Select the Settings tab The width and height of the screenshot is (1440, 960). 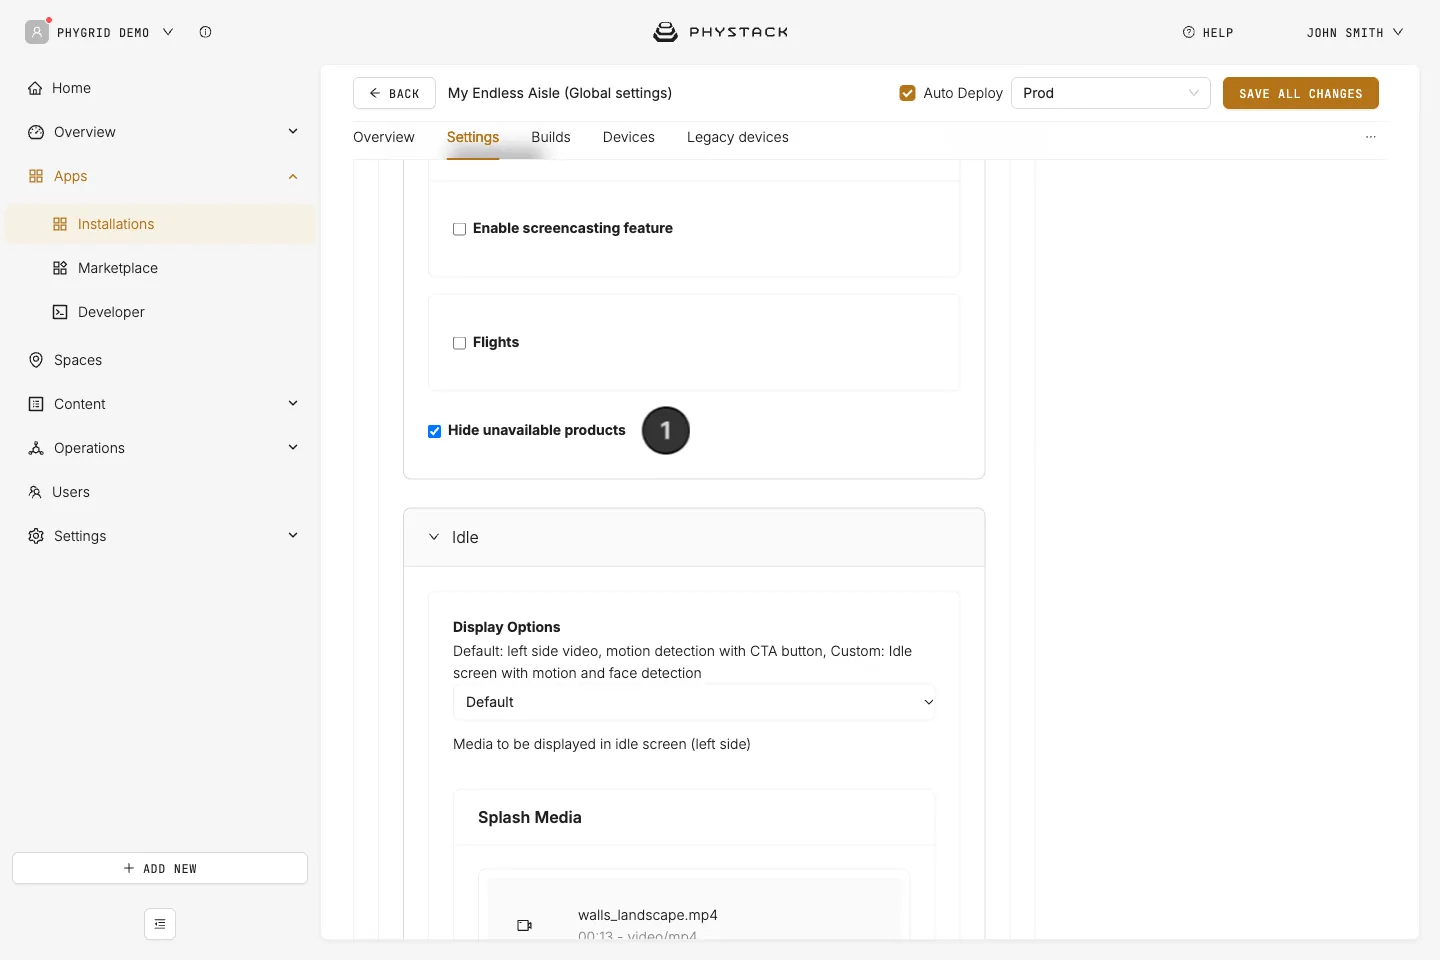point(473,137)
